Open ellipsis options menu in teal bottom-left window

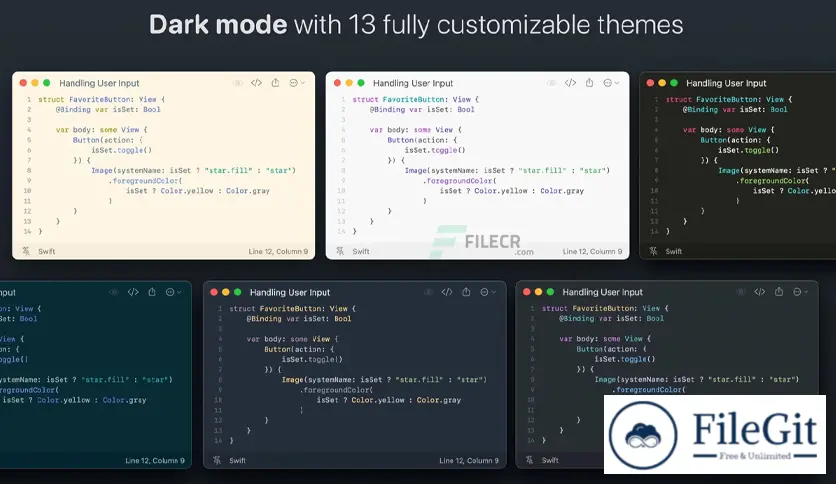[x=173, y=292]
